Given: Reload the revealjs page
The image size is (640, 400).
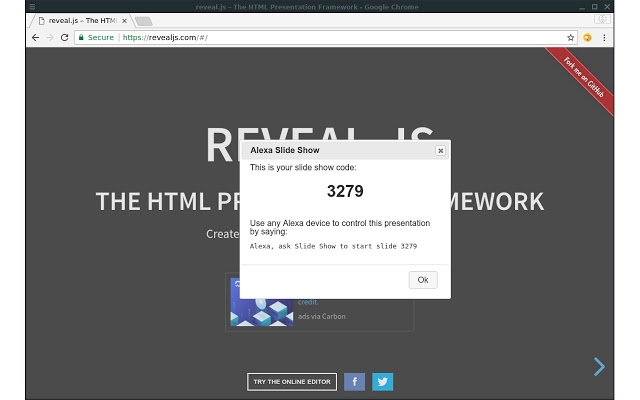Looking at the screenshot, I should tap(64, 38).
